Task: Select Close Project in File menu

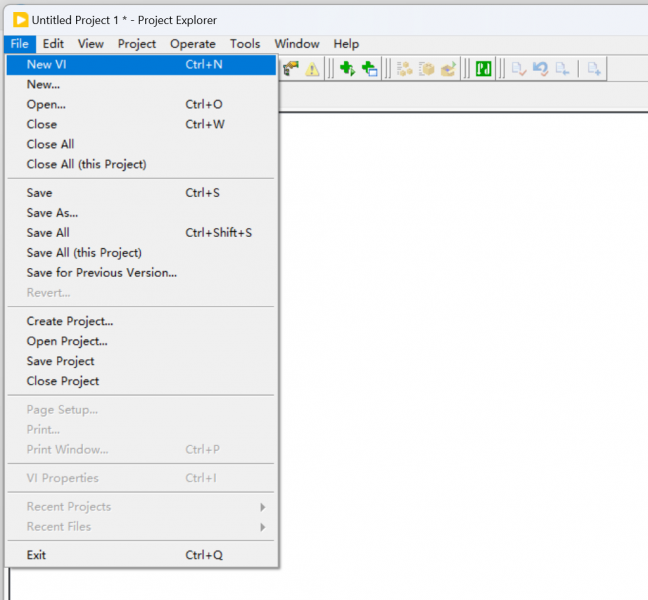Action: click(141, 381)
